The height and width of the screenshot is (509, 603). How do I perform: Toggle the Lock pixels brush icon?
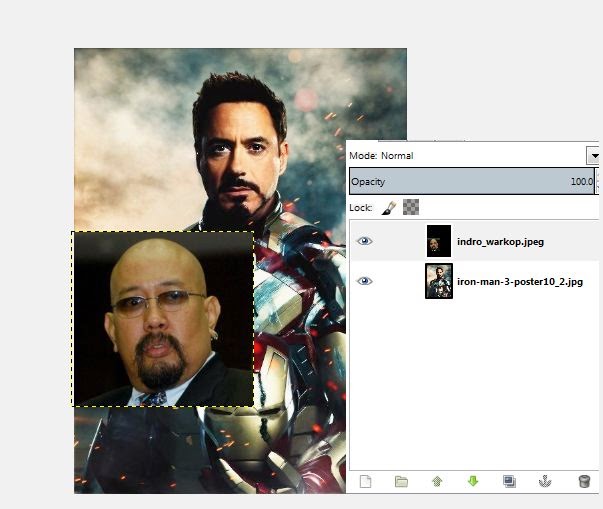(x=389, y=208)
